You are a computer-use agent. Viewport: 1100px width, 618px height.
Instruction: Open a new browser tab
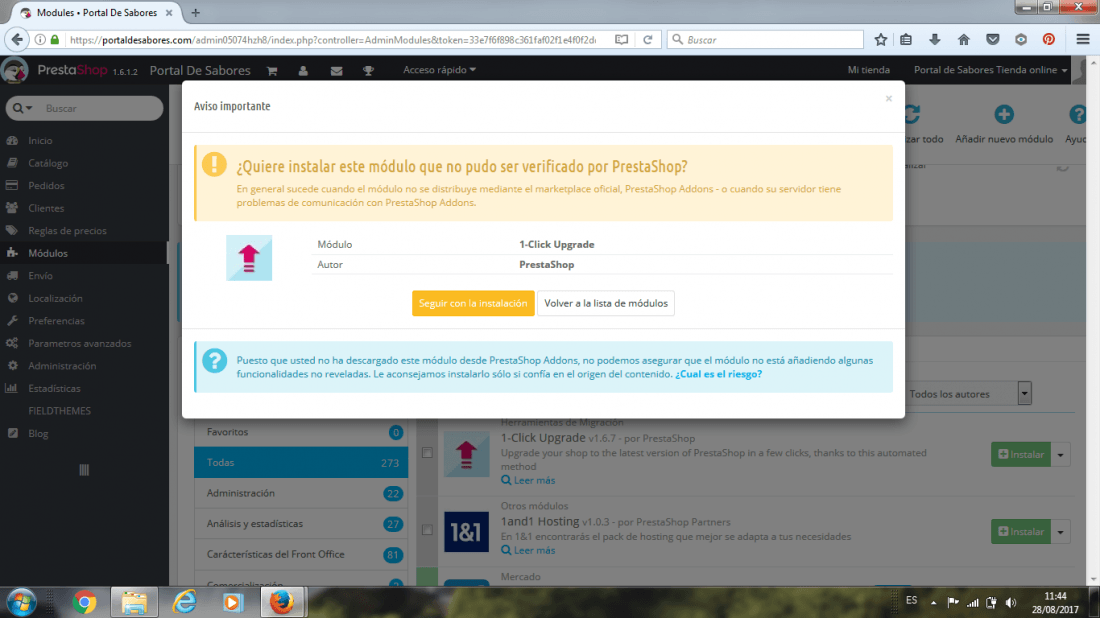point(195,13)
